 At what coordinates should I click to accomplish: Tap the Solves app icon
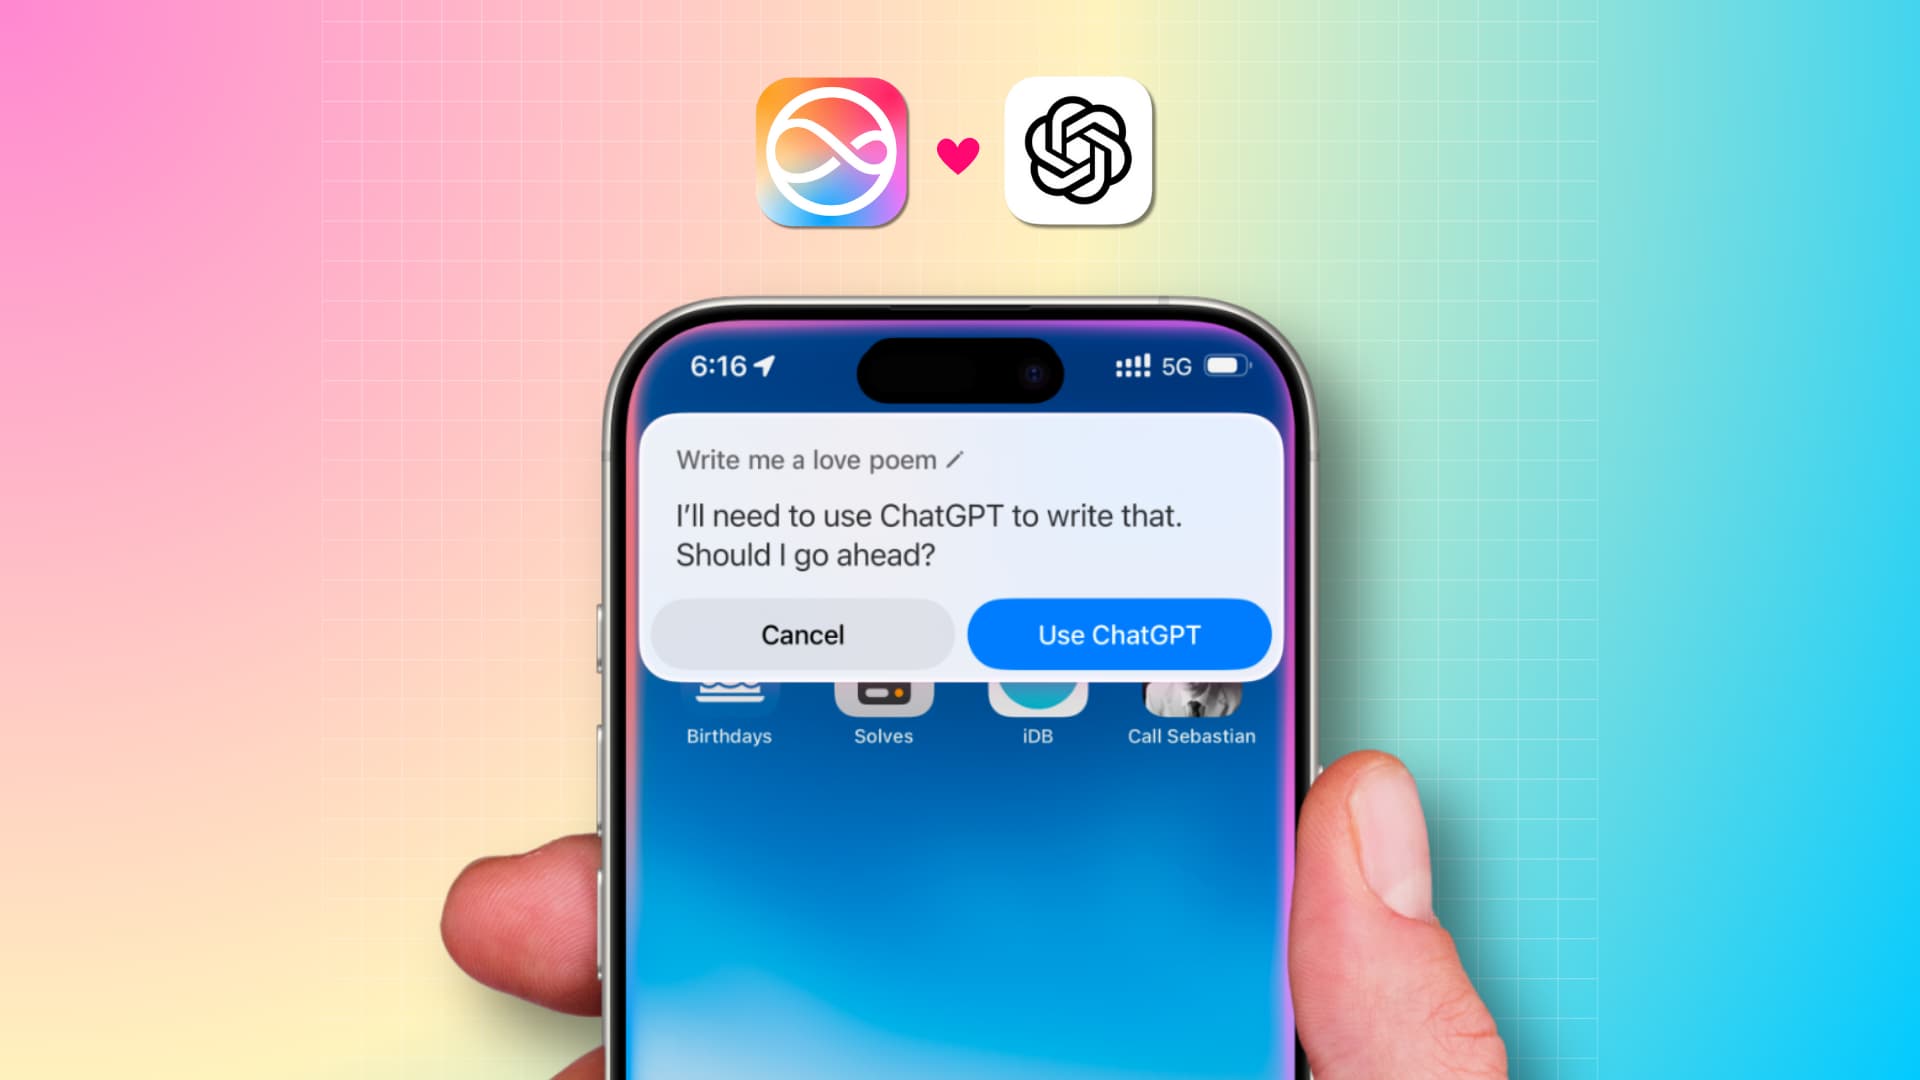(882, 695)
